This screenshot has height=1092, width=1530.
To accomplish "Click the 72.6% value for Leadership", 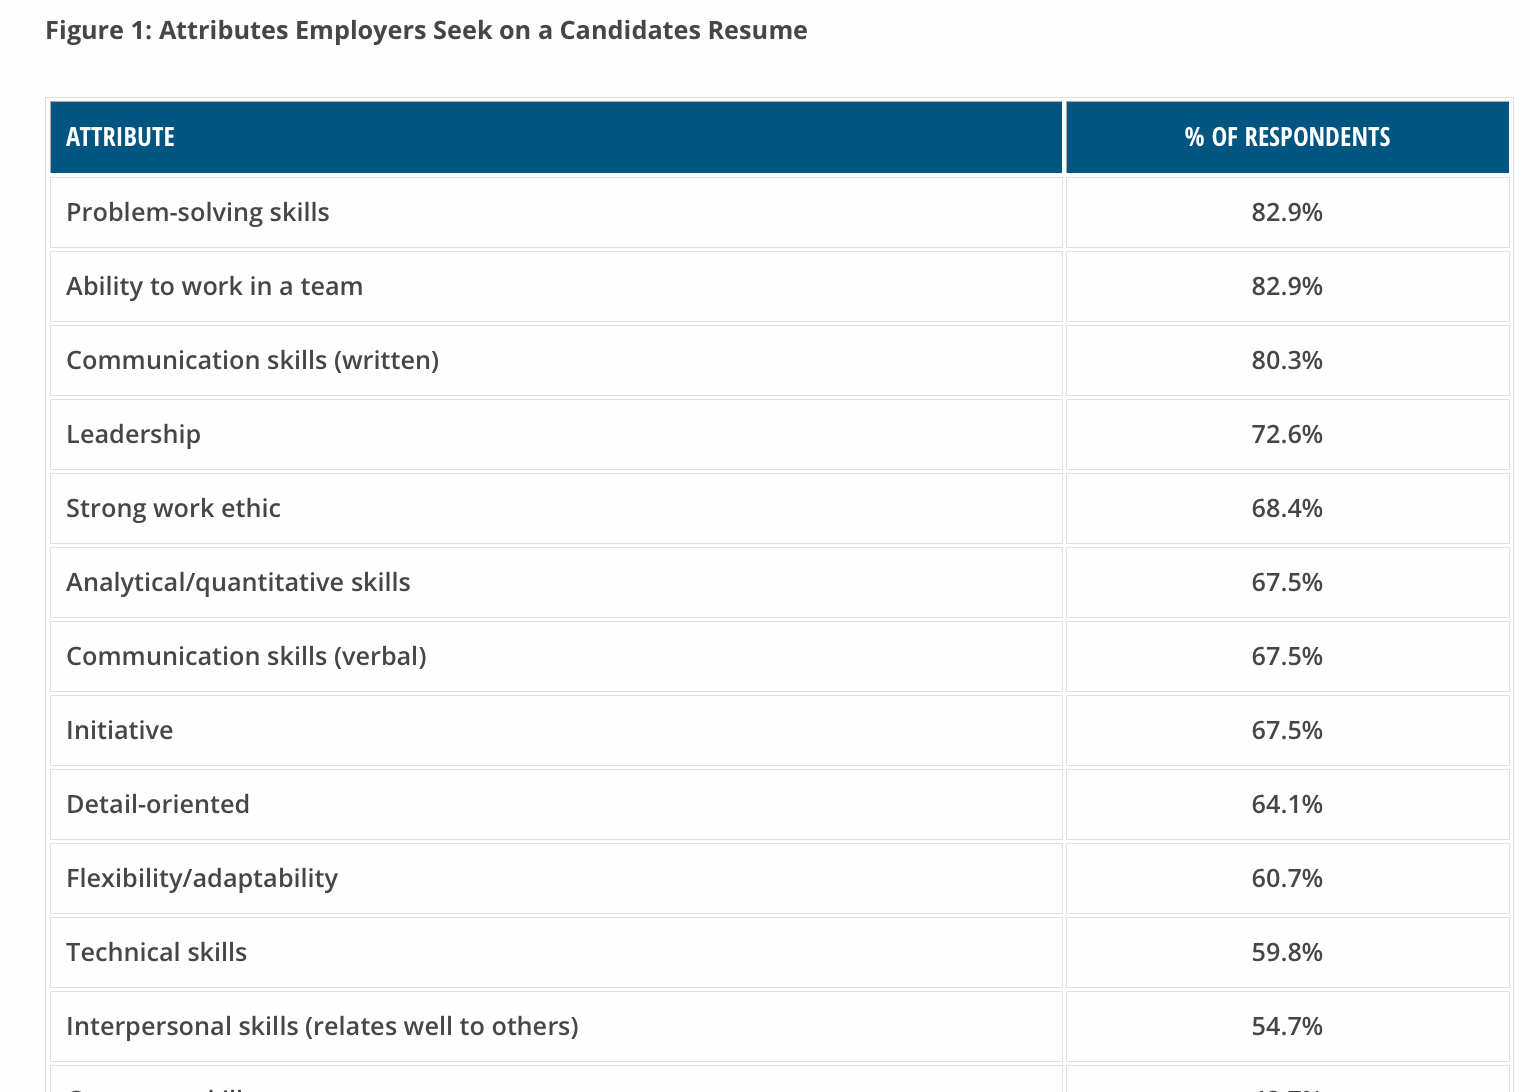I will (x=1287, y=434).
